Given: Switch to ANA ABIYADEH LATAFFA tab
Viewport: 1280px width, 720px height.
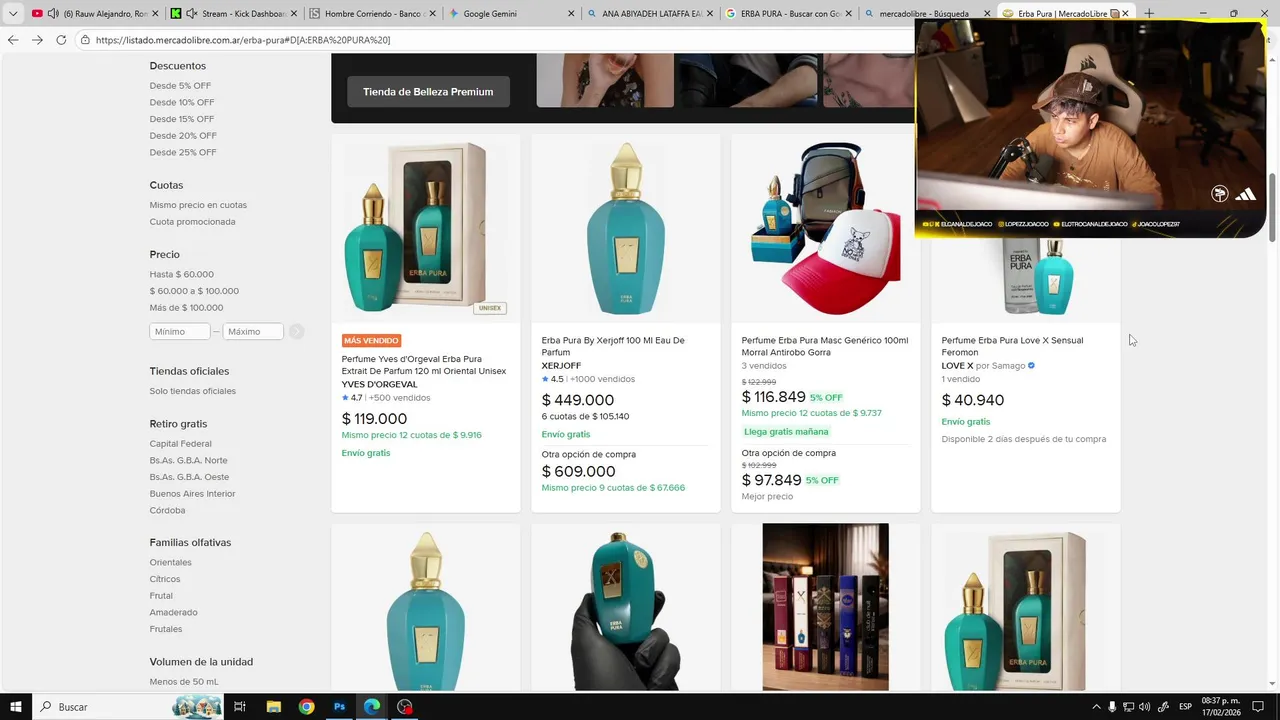Looking at the screenshot, I should point(651,14).
